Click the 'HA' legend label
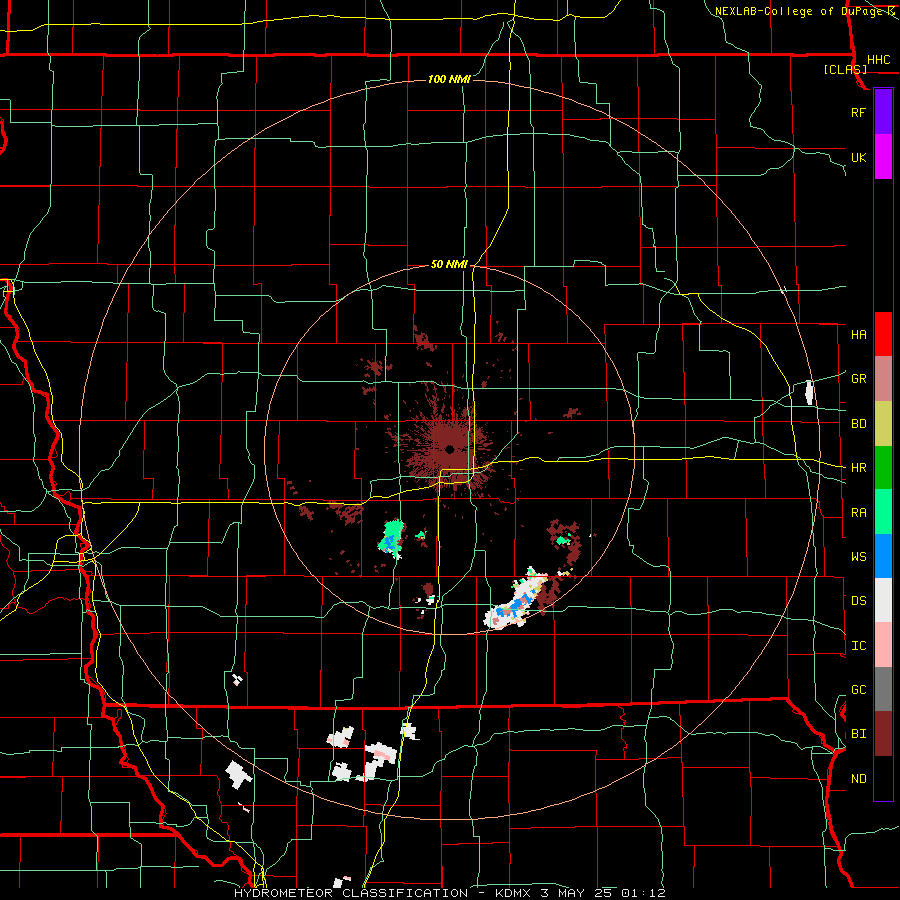 [x=858, y=335]
